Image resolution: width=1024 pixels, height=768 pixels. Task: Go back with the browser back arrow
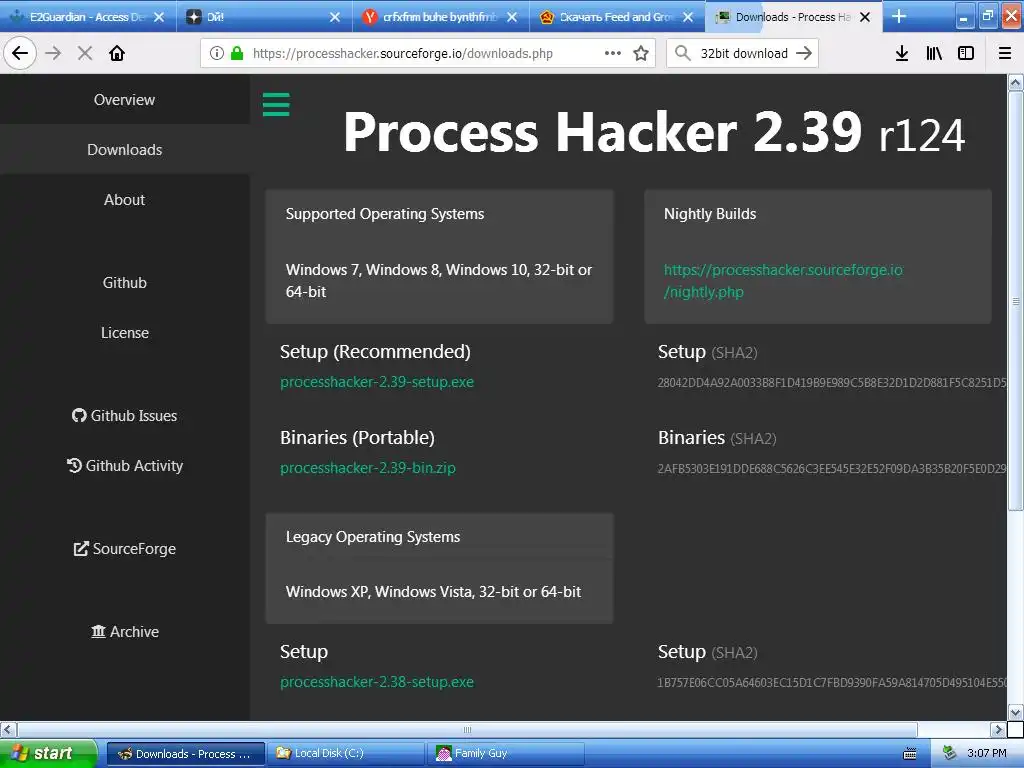tap(20, 53)
